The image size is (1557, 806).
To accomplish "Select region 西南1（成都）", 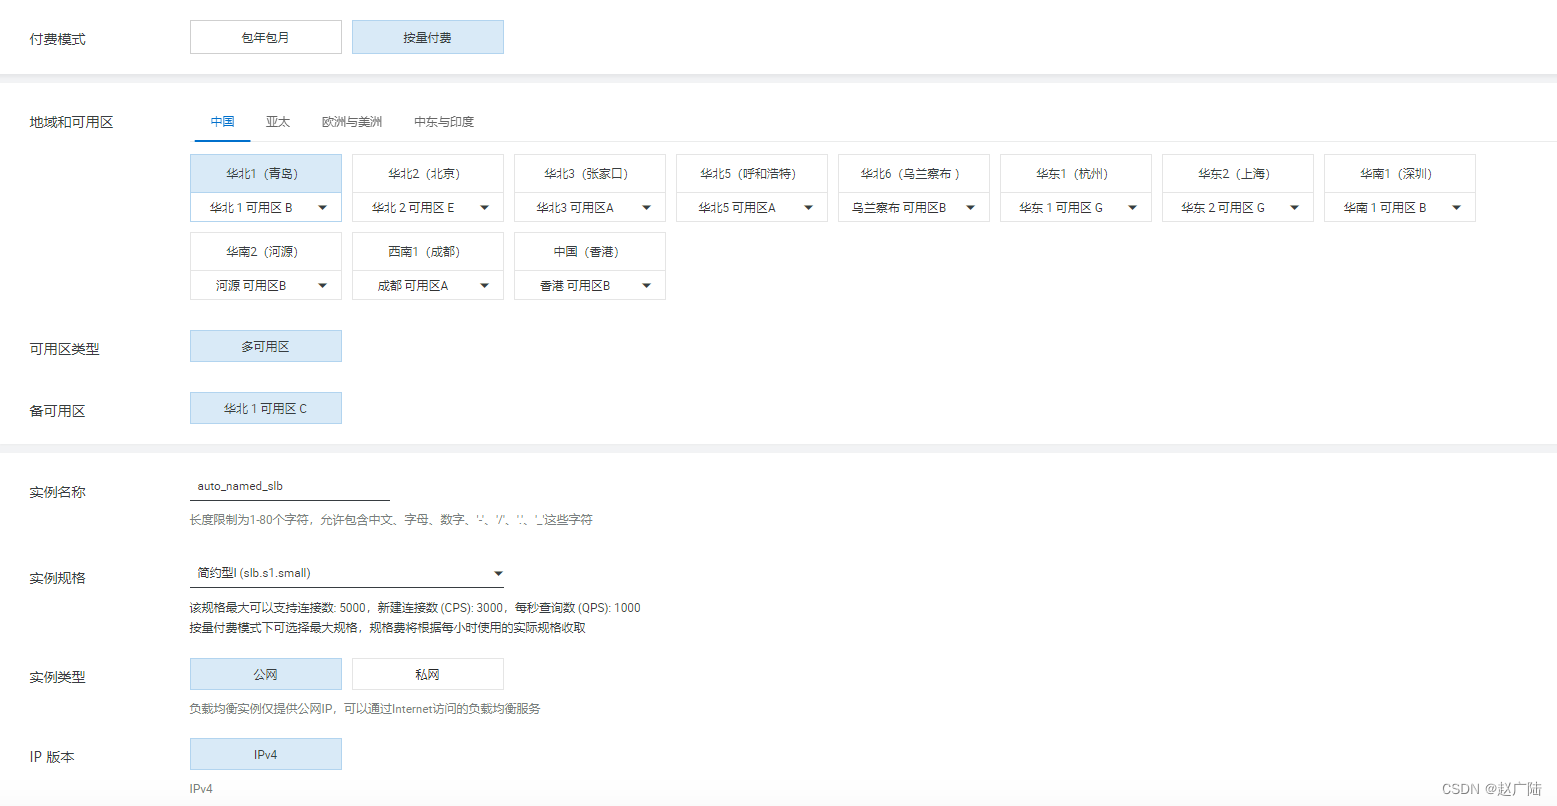I will tap(427, 251).
